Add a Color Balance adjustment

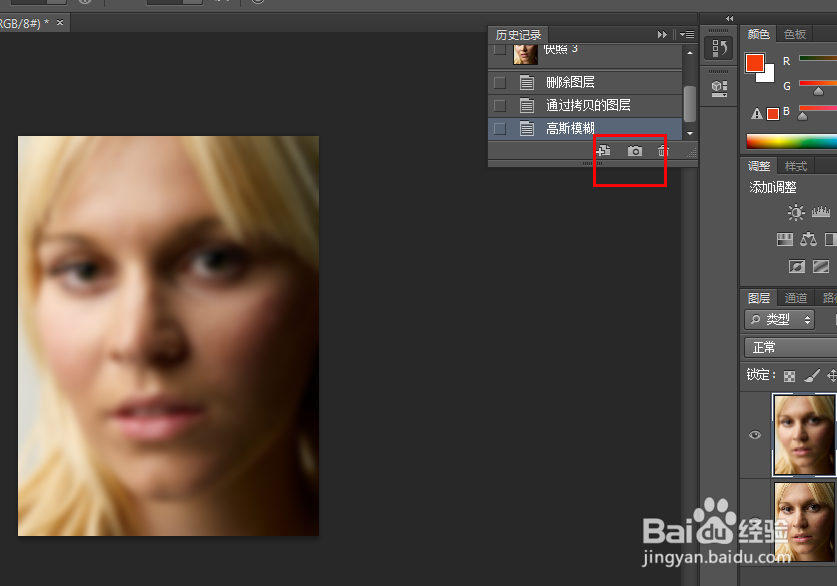coord(808,239)
